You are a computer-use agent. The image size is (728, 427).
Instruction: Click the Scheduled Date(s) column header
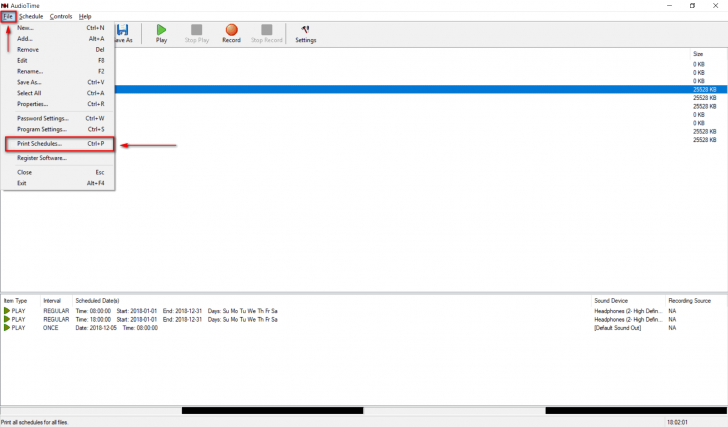pyautogui.click(x=98, y=301)
